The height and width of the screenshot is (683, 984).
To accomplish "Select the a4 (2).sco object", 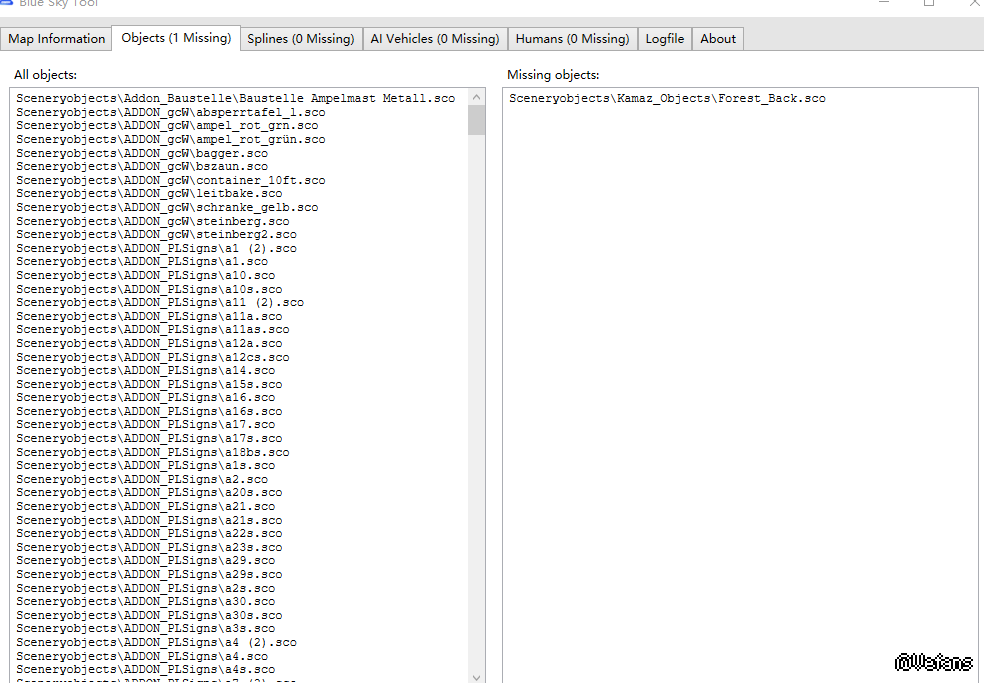I will coord(156,642).
